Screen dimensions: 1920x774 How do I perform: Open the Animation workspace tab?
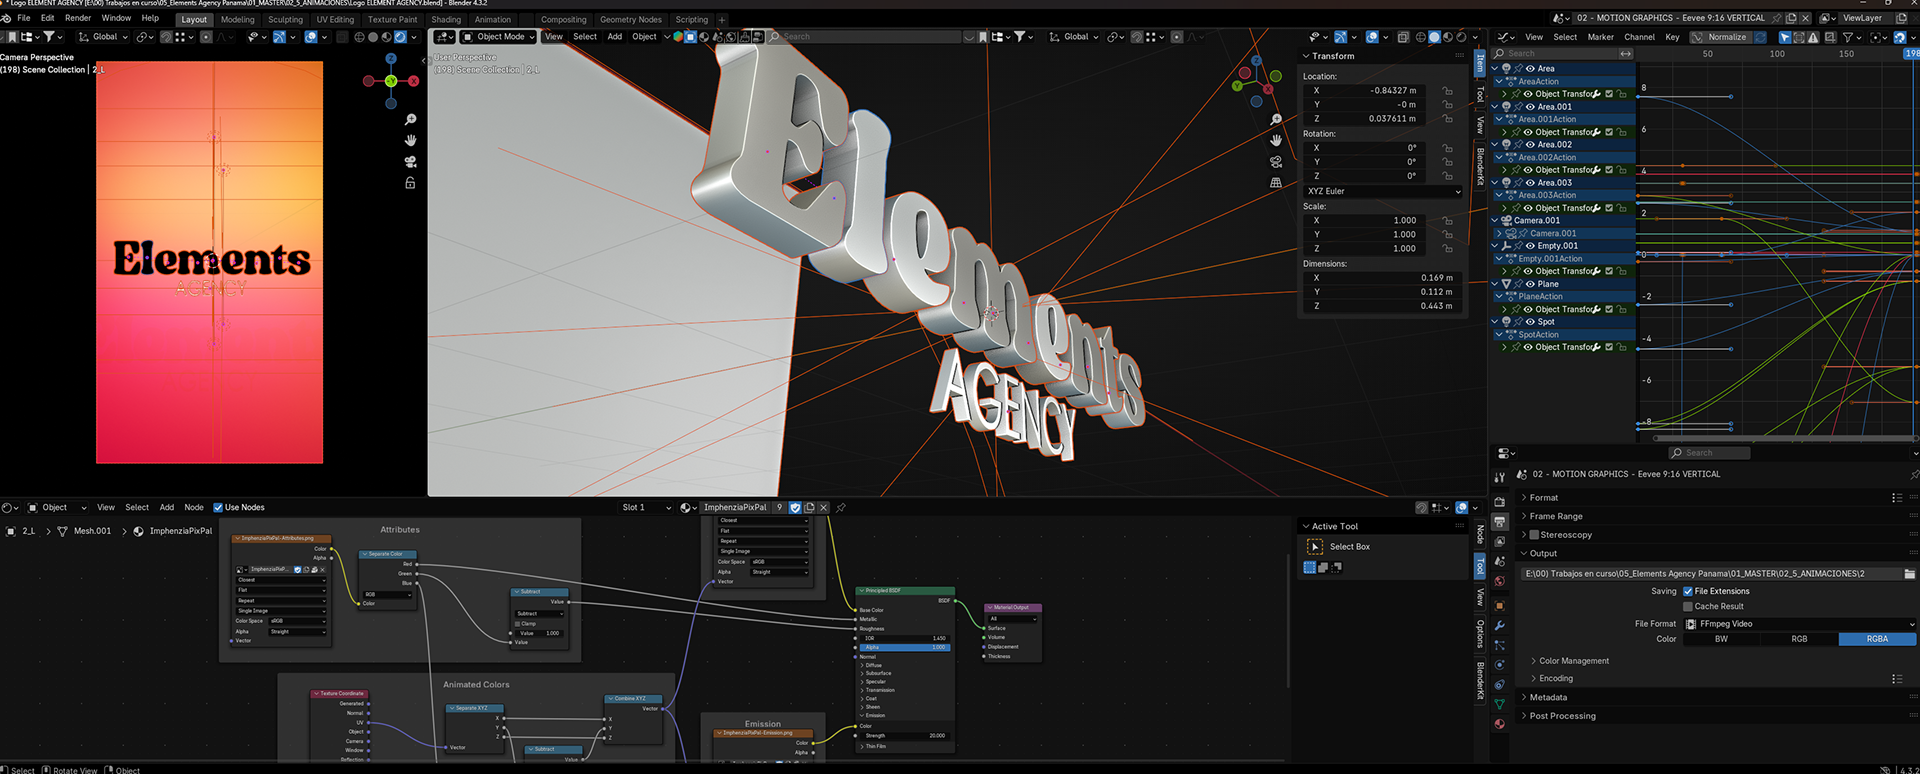[x=492, y=19]
